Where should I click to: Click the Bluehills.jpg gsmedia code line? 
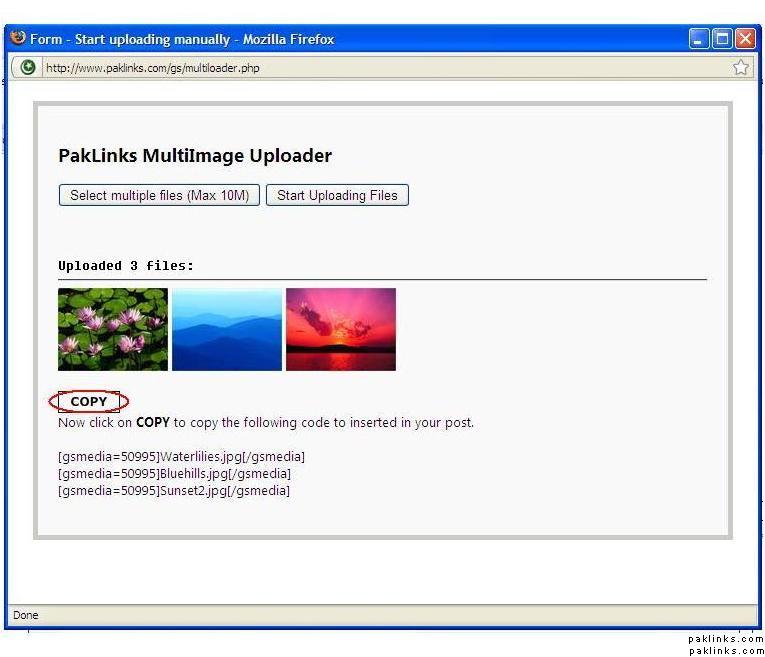click(x=174, y=474)
